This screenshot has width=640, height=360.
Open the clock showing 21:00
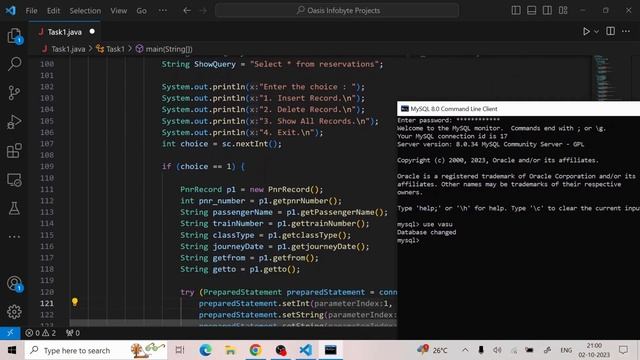594,350
